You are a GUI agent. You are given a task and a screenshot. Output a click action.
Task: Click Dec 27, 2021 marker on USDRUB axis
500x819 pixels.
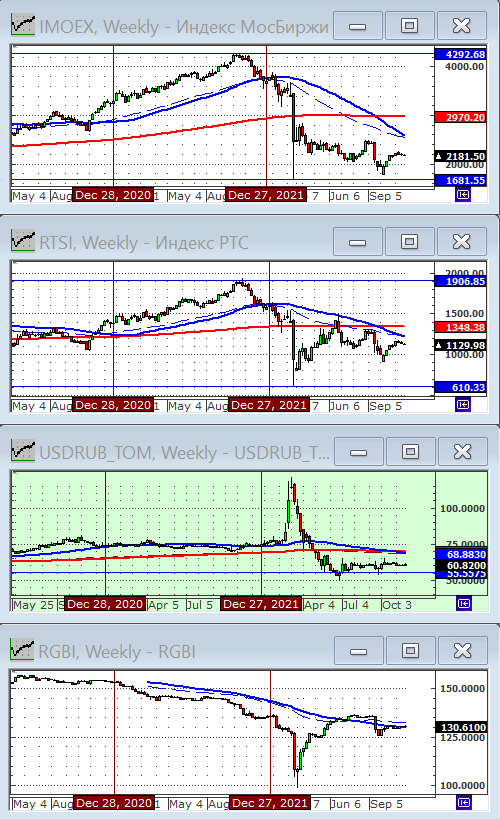tap(261, 604)
